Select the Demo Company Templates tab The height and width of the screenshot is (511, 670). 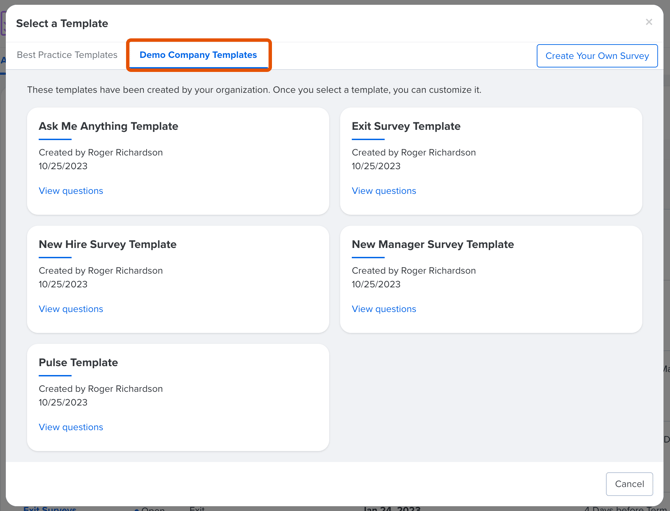click(x=198, y=55)
